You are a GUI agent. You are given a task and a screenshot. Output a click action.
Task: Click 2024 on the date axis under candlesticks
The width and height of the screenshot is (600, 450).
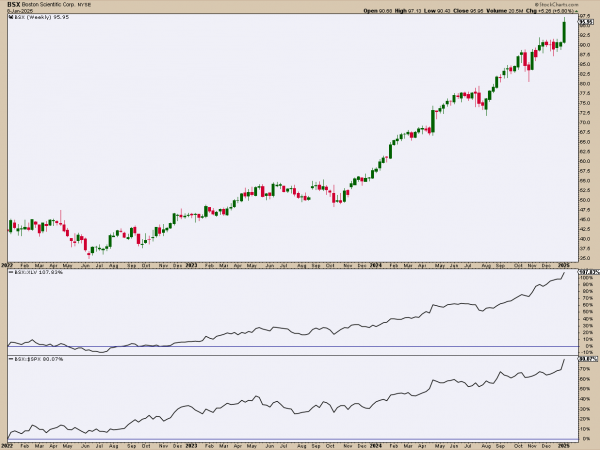click(x=375, y=265)
